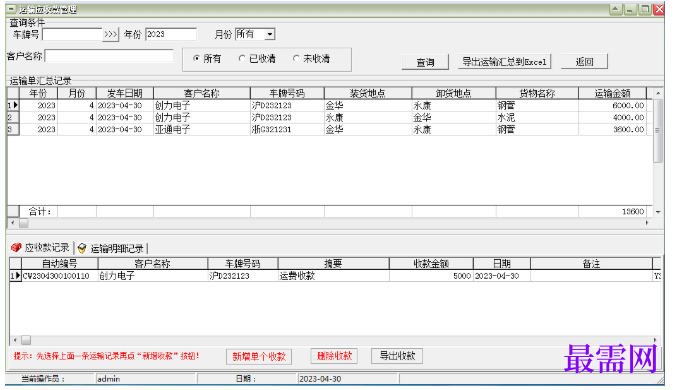Screen dimensions: 676x390
Task: Click the 返回 button
Action: click(584, 62)
